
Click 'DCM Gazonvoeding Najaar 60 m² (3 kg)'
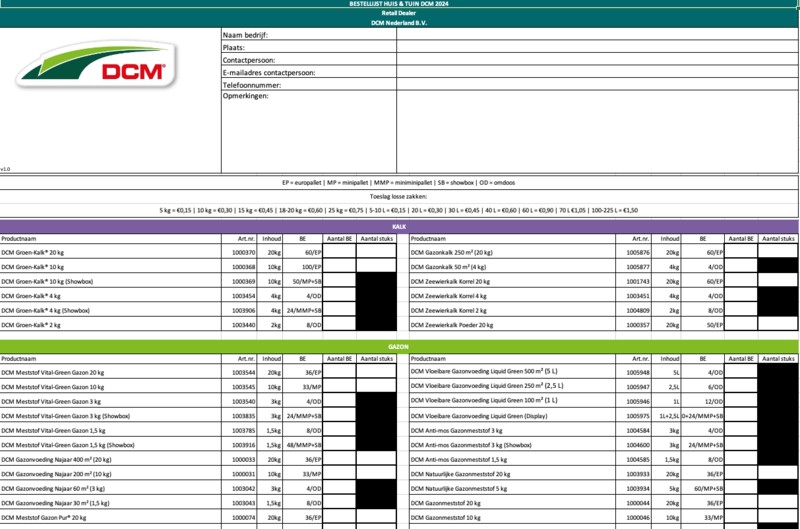point(53,488)
